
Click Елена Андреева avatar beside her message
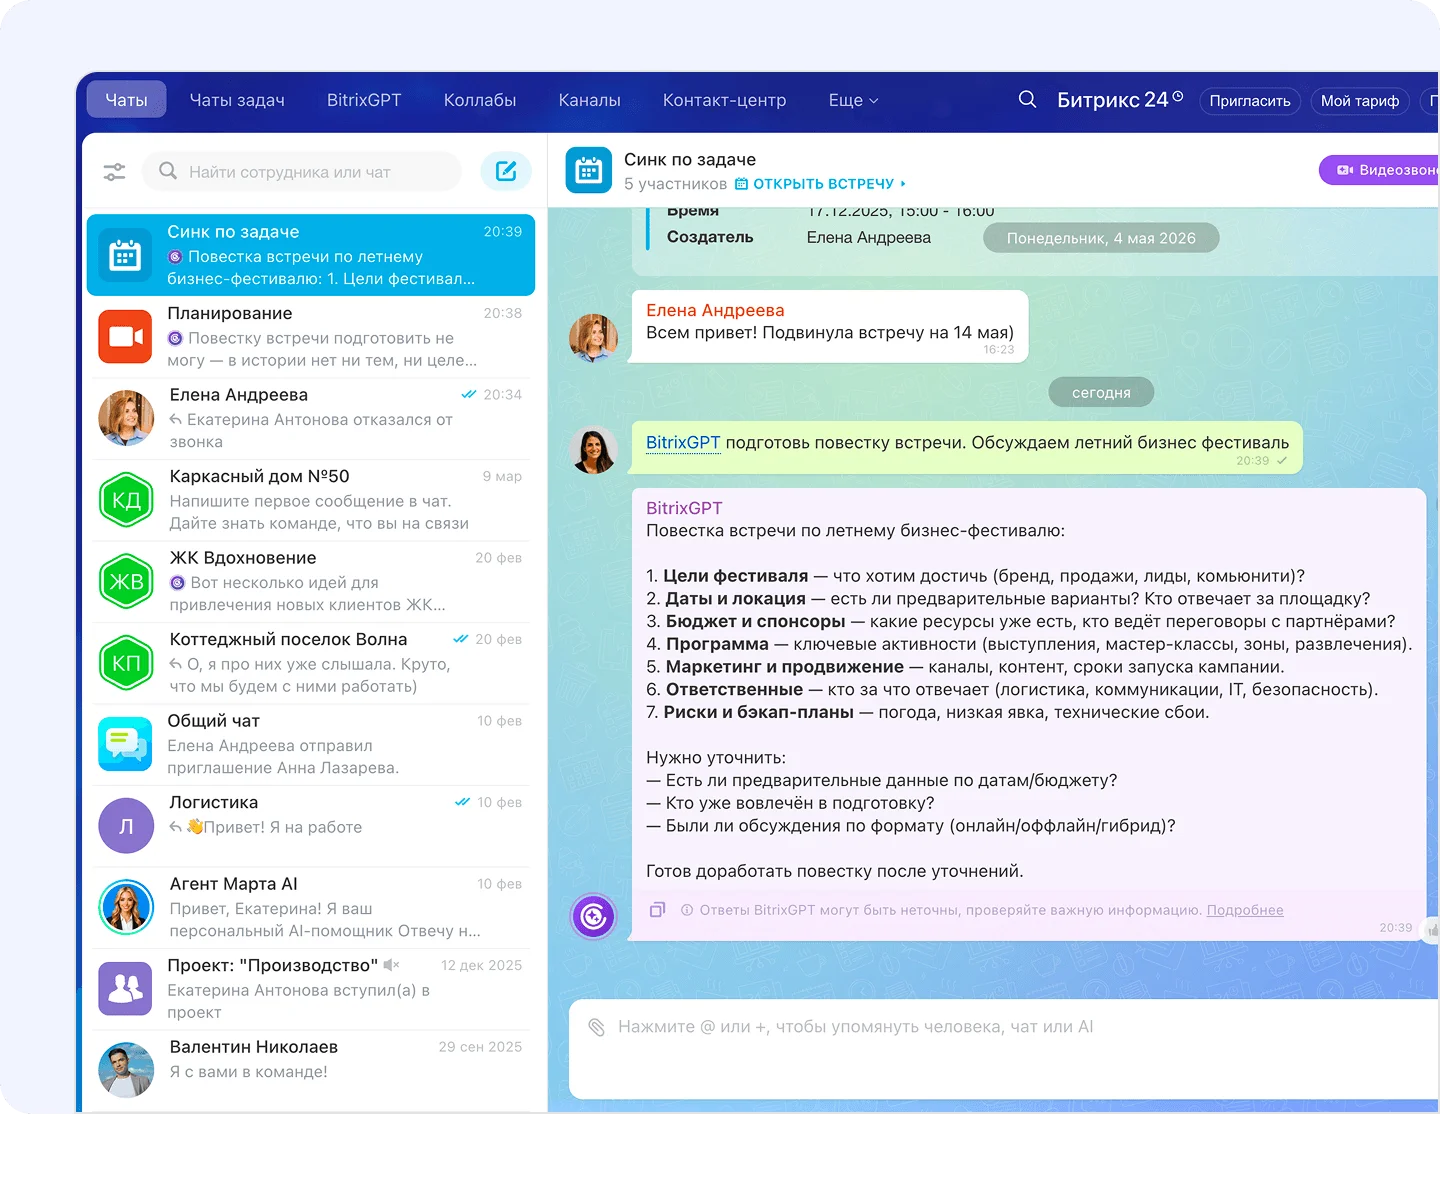(x=594, y=338)
